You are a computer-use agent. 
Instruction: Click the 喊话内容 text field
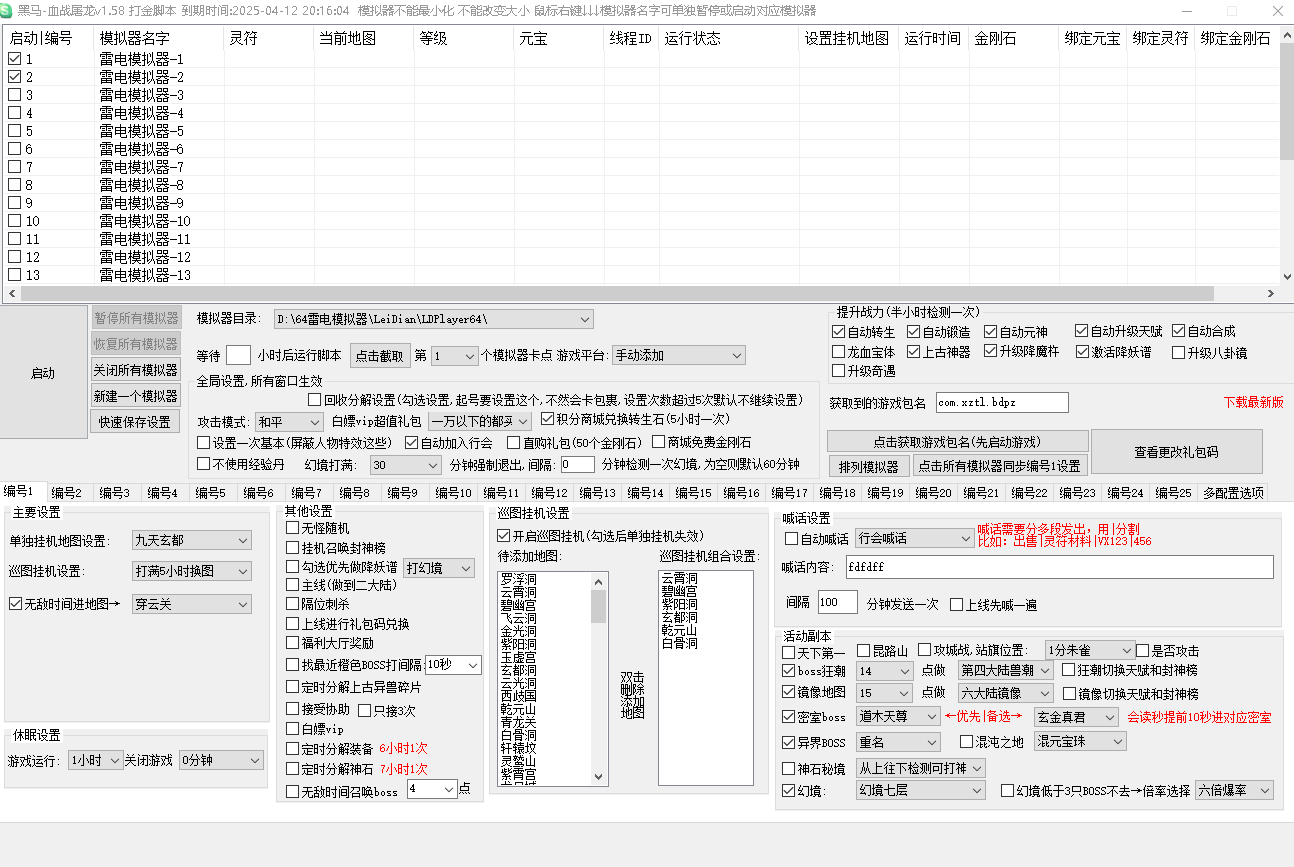pos(1058,567)
